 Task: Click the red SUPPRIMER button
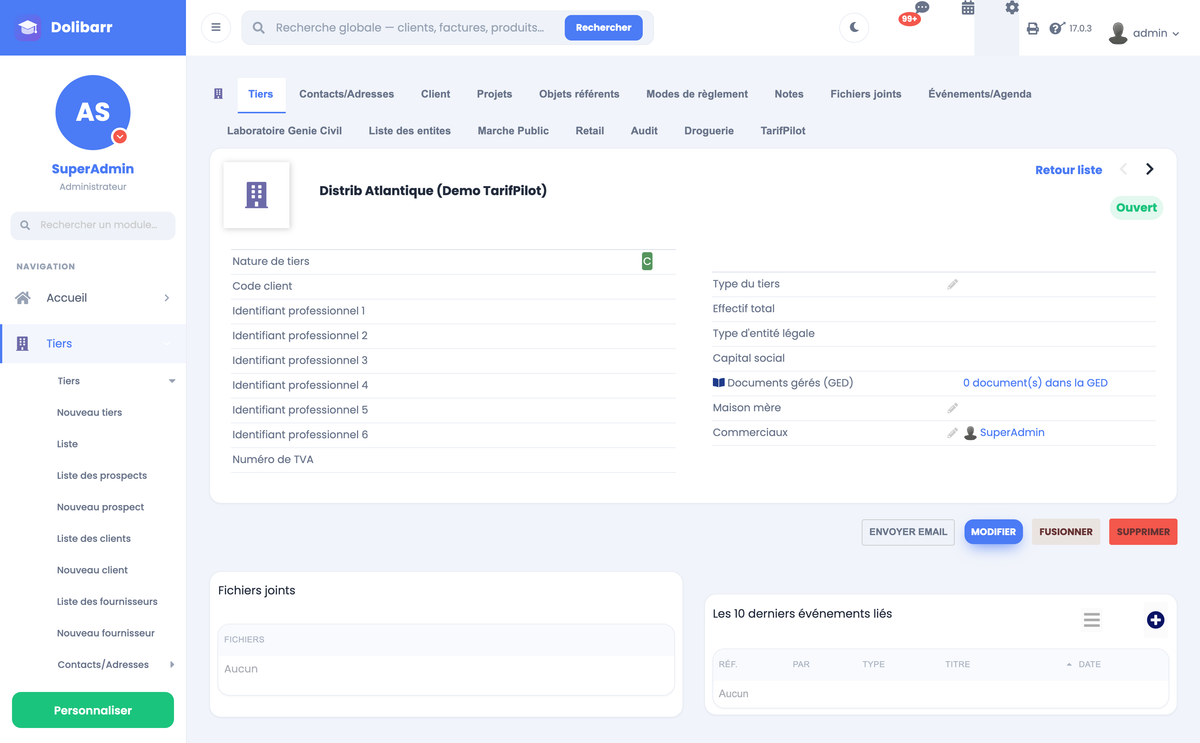pos(1143,532)
